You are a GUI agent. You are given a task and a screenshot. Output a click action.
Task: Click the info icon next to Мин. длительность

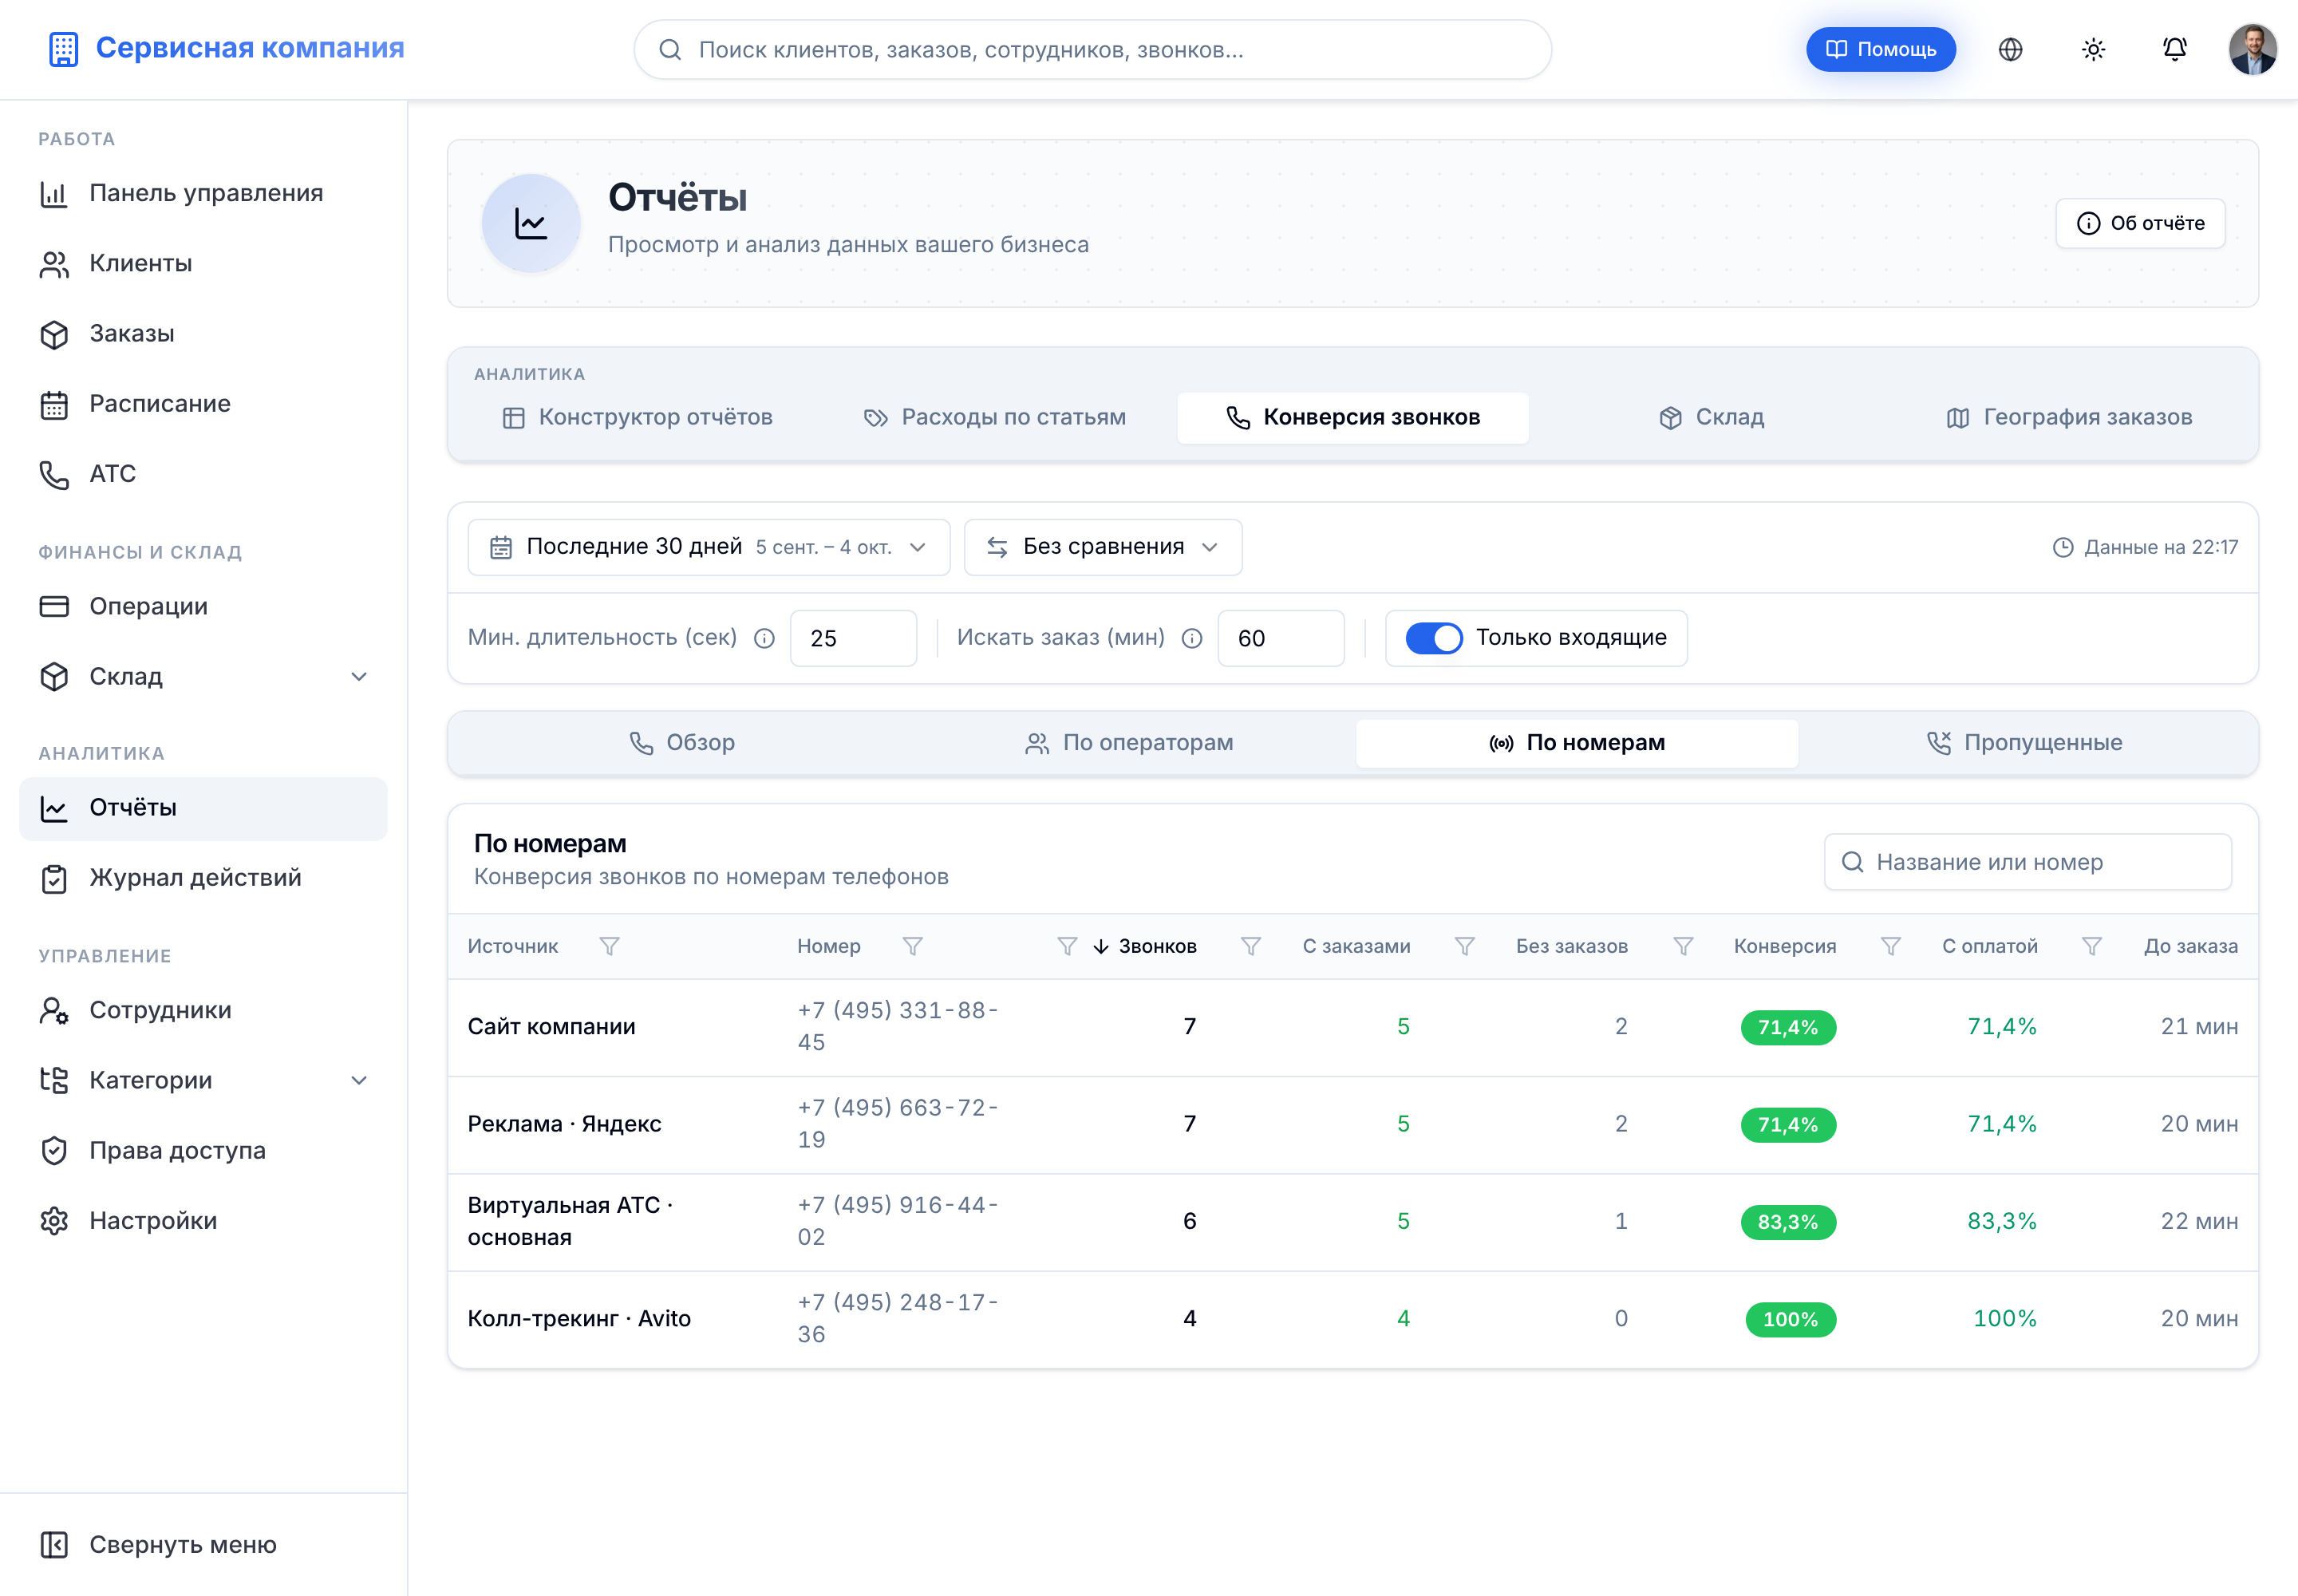point(764,638)
